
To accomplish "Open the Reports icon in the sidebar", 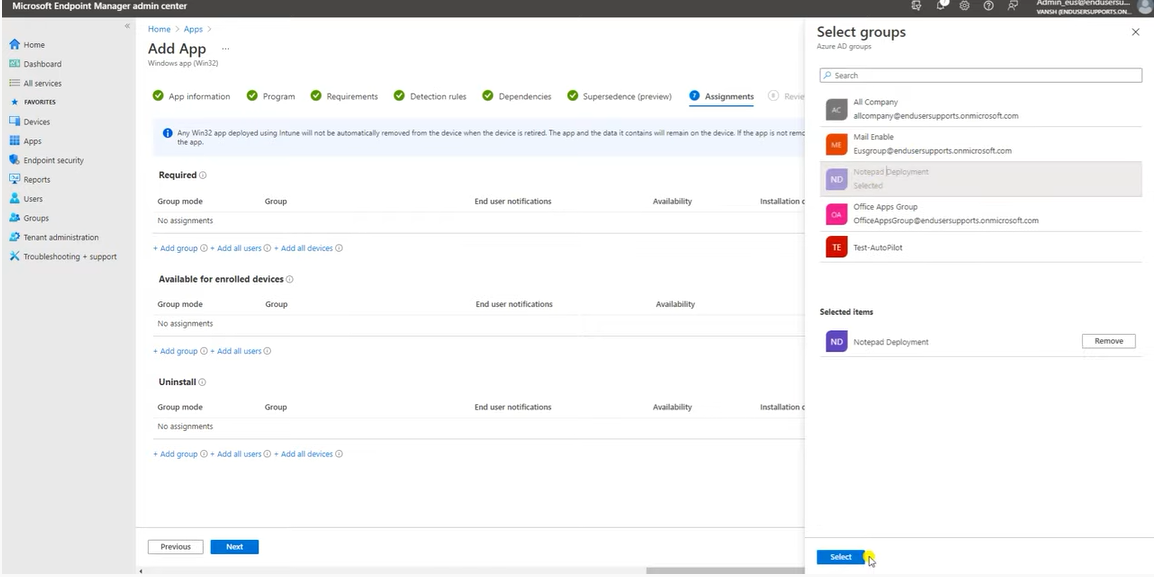I will pyautogui.click(x=15, y=179).
